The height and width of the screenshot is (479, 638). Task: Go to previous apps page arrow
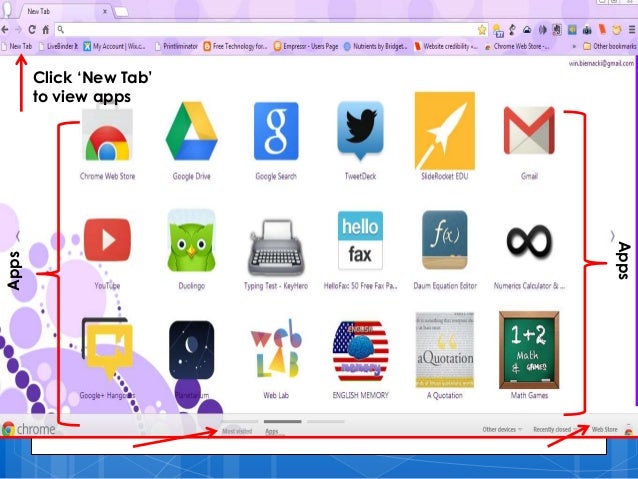click(17, 236)
